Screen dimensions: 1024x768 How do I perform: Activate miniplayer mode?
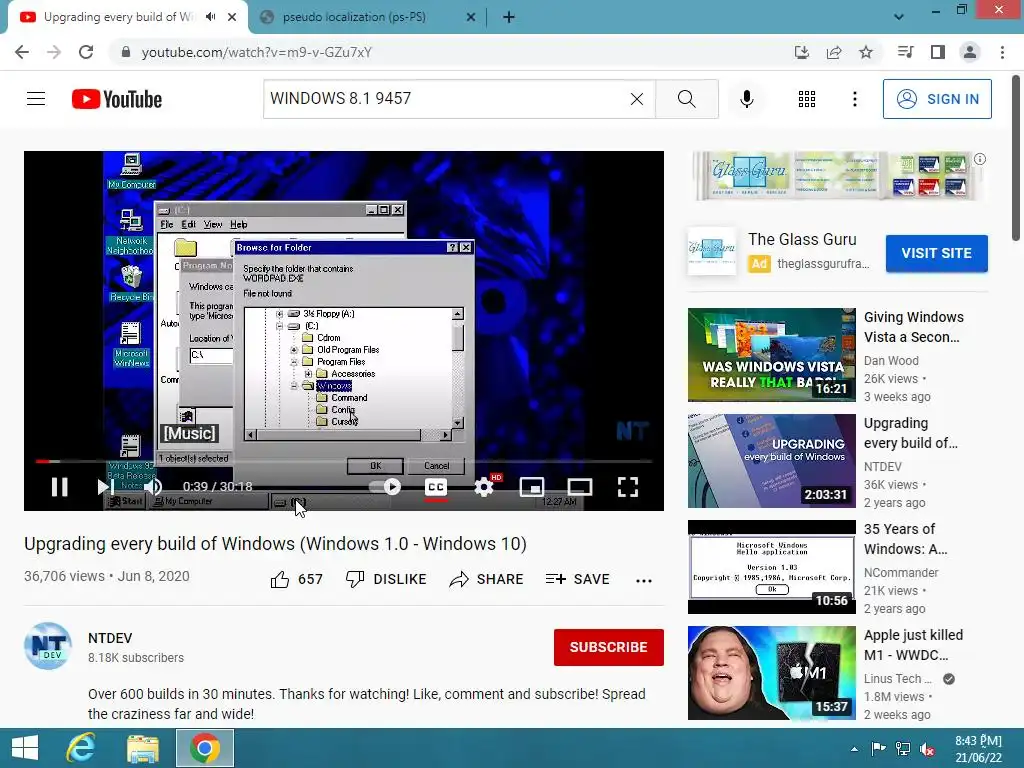click(x=532, y=487)
